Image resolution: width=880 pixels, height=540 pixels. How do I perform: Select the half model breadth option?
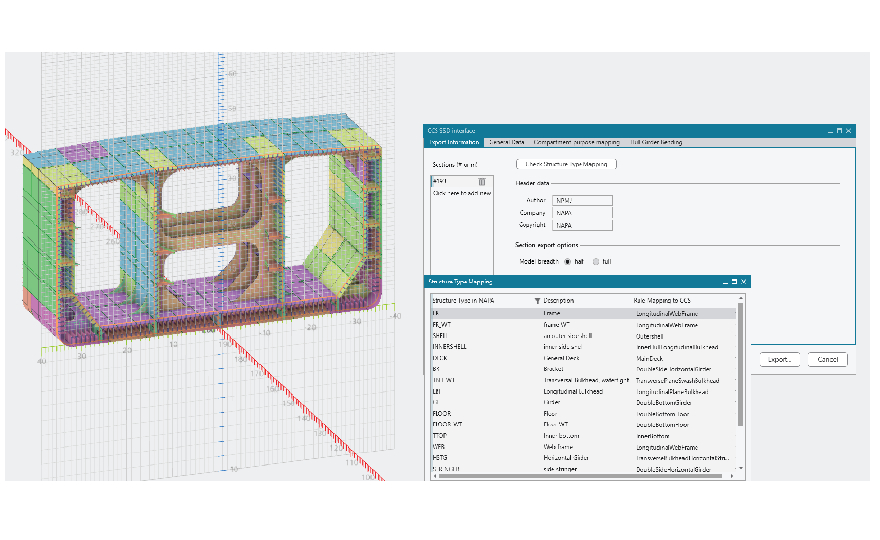(x=568, y=261)
